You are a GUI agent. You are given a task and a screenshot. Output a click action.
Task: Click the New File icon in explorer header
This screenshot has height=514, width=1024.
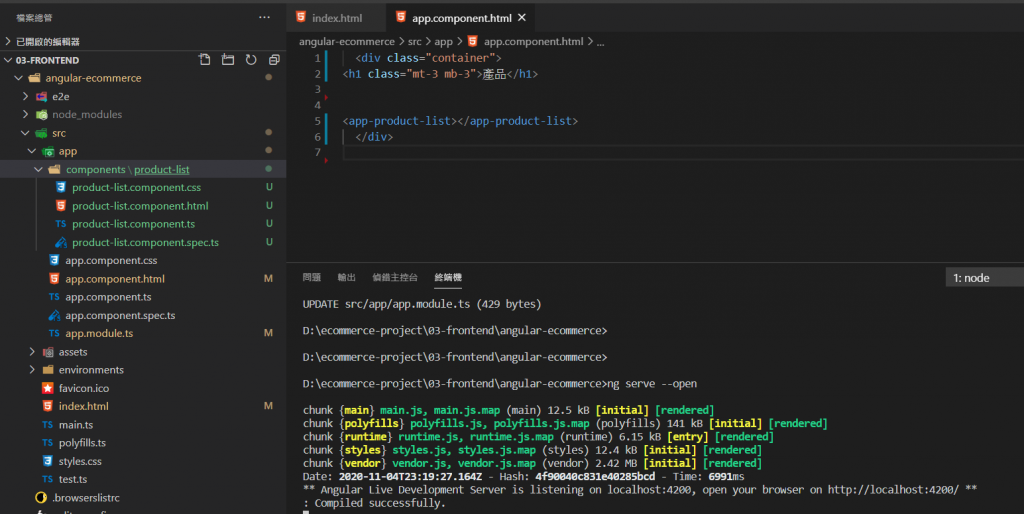205,60
